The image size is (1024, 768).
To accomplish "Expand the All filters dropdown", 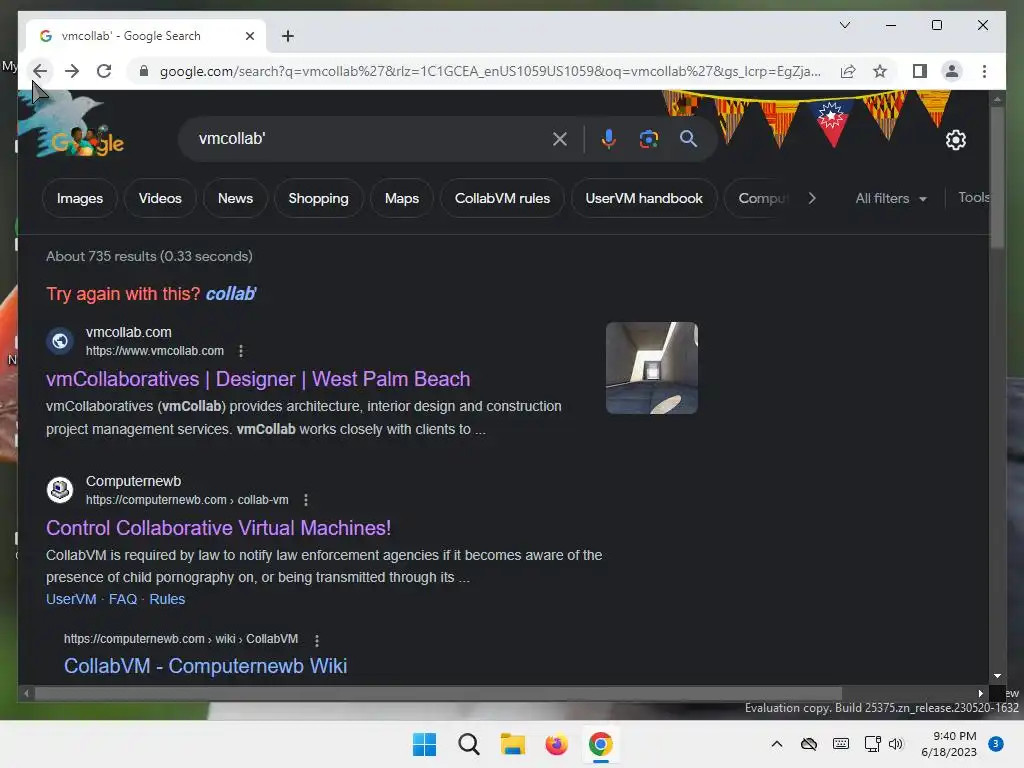I will click(891, 198).
